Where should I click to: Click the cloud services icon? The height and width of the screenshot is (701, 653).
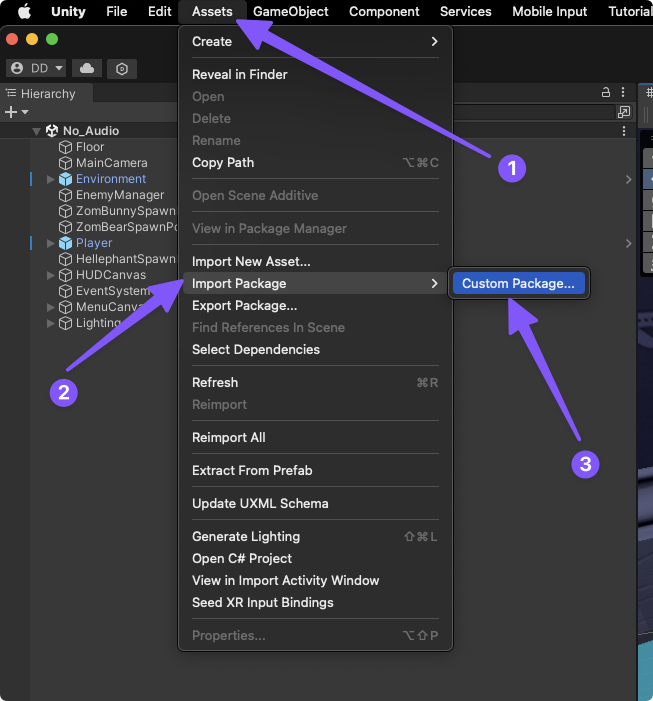(87, 68)
